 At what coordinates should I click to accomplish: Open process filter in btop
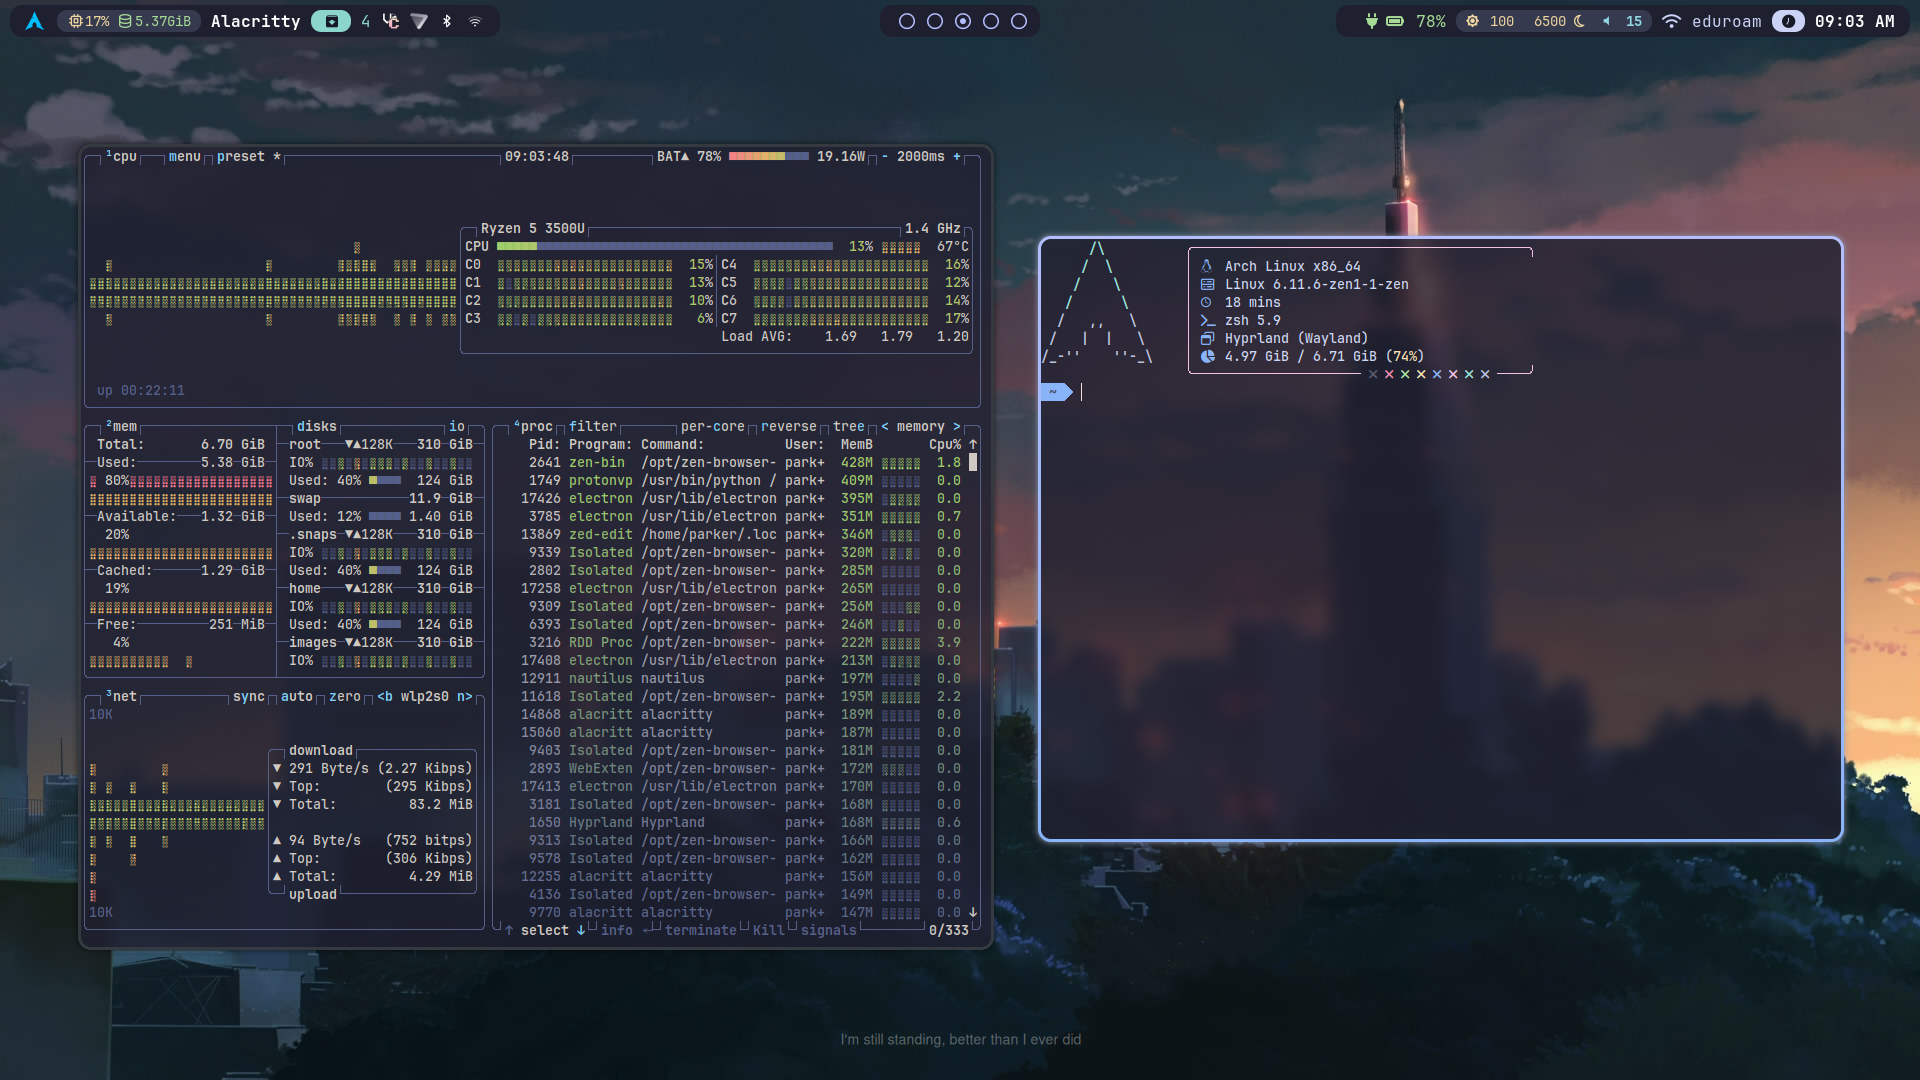[x=593, y=426]
